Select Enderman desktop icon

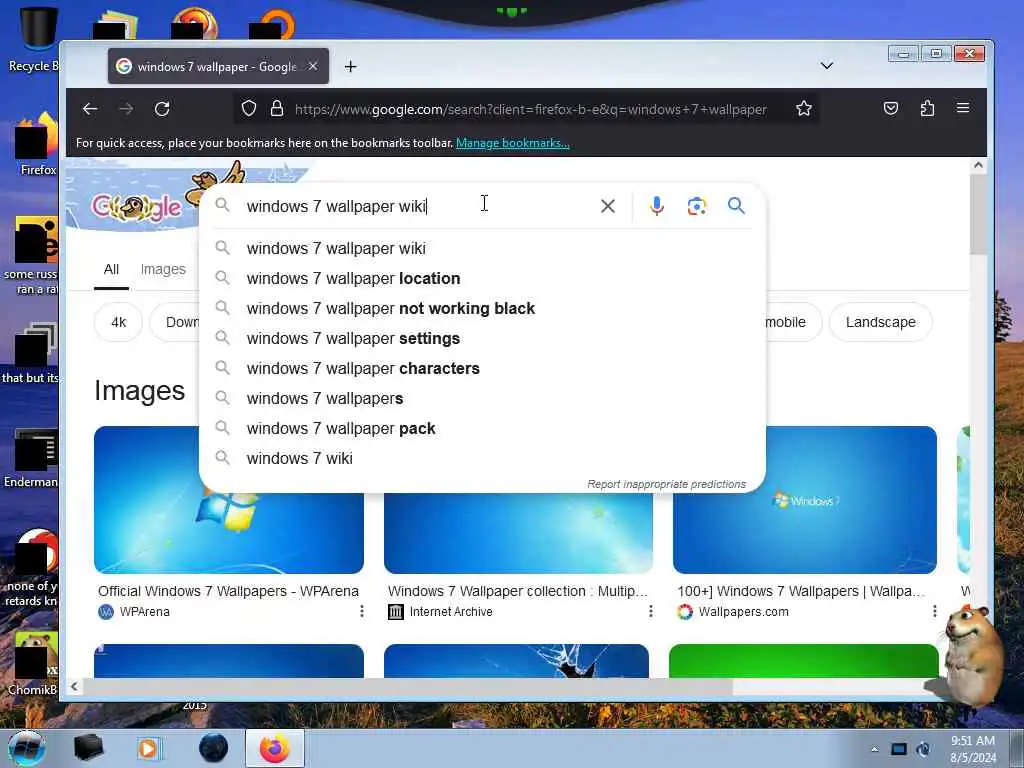point(31,458)
